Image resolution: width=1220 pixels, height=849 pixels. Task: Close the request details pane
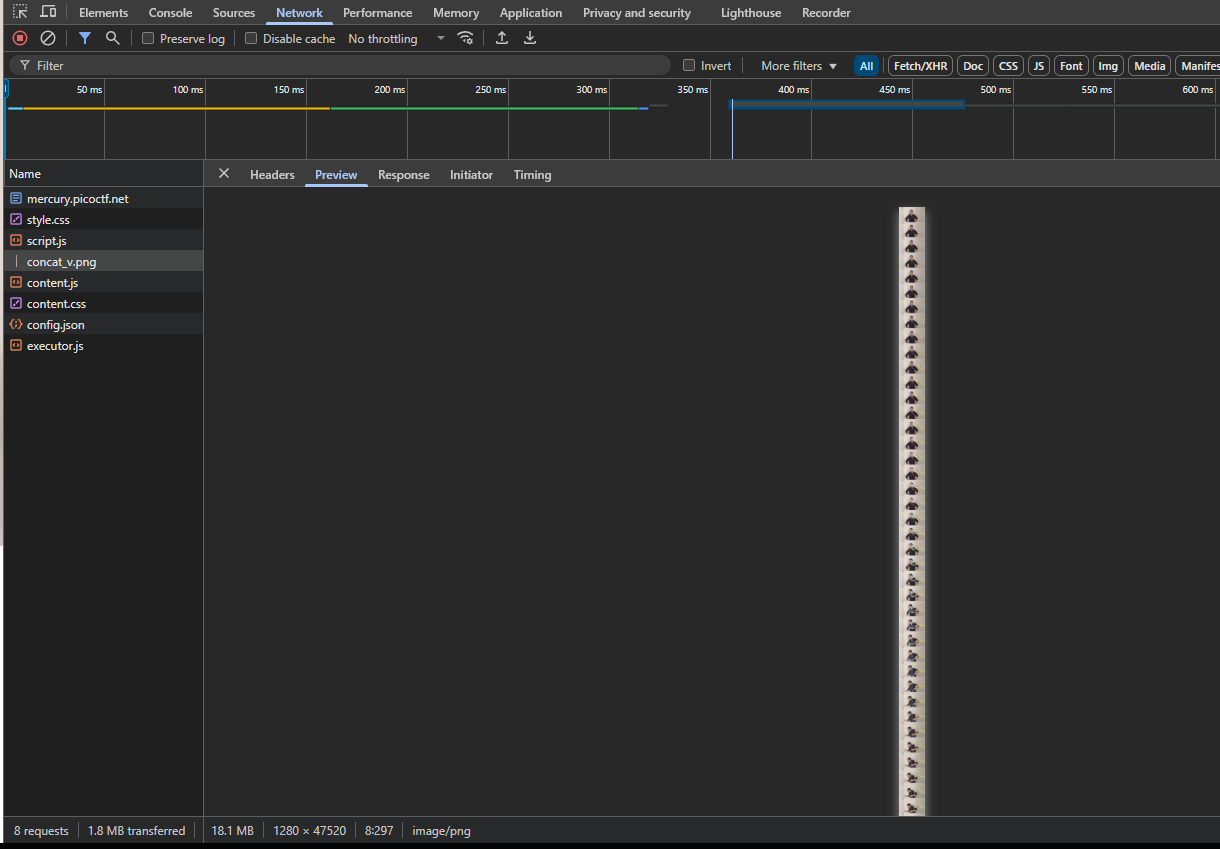point(224,174)
